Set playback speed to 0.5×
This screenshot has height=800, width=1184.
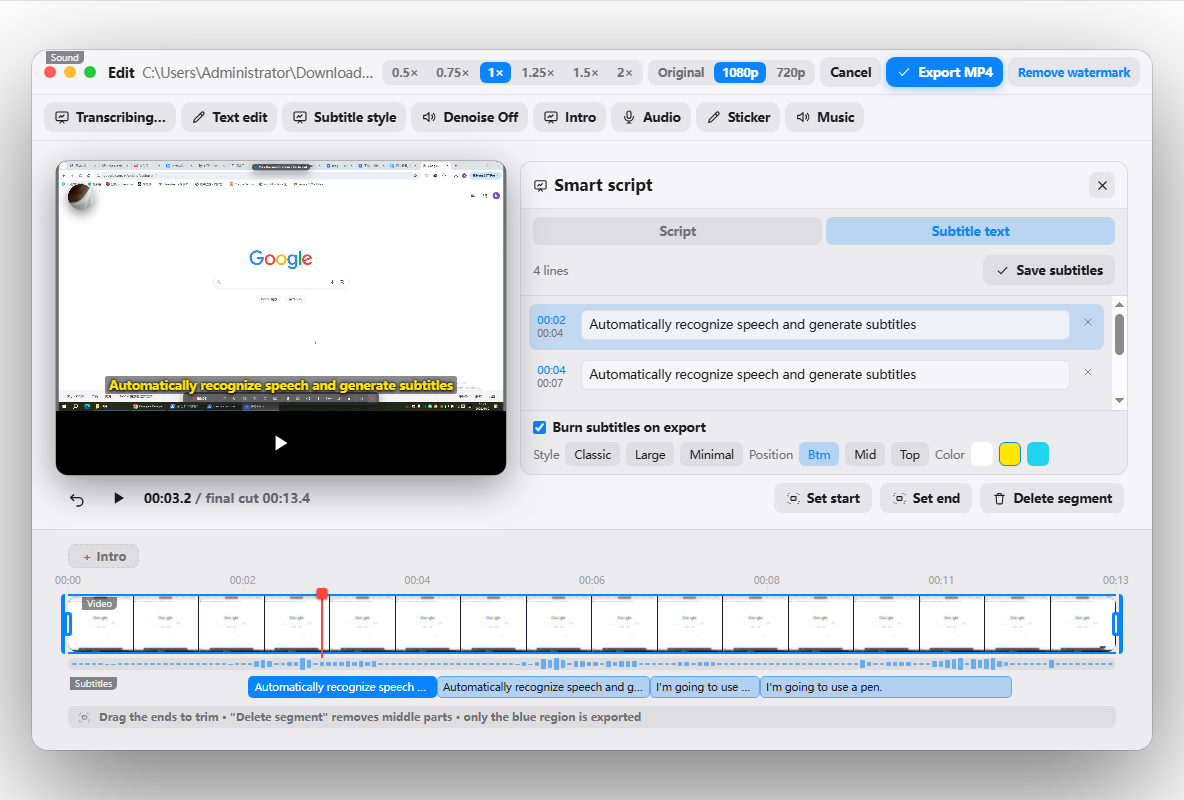[405, 73]
